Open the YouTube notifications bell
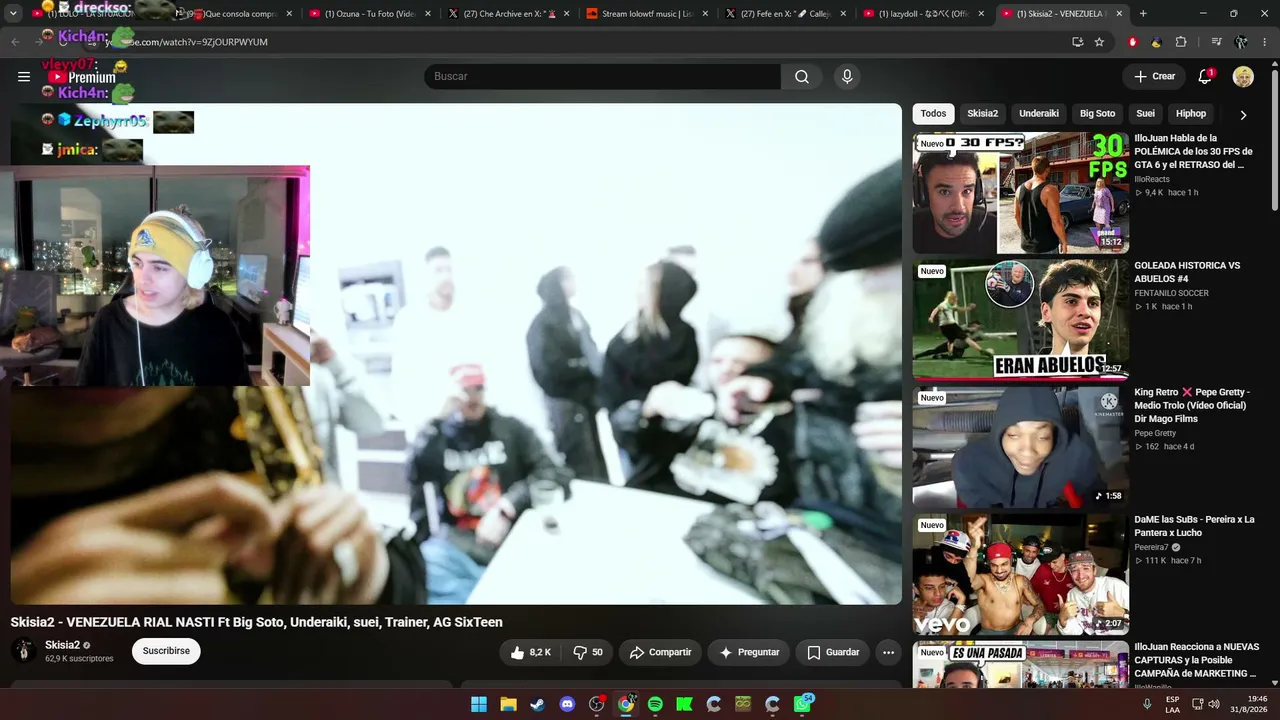 coord(1205,77)
